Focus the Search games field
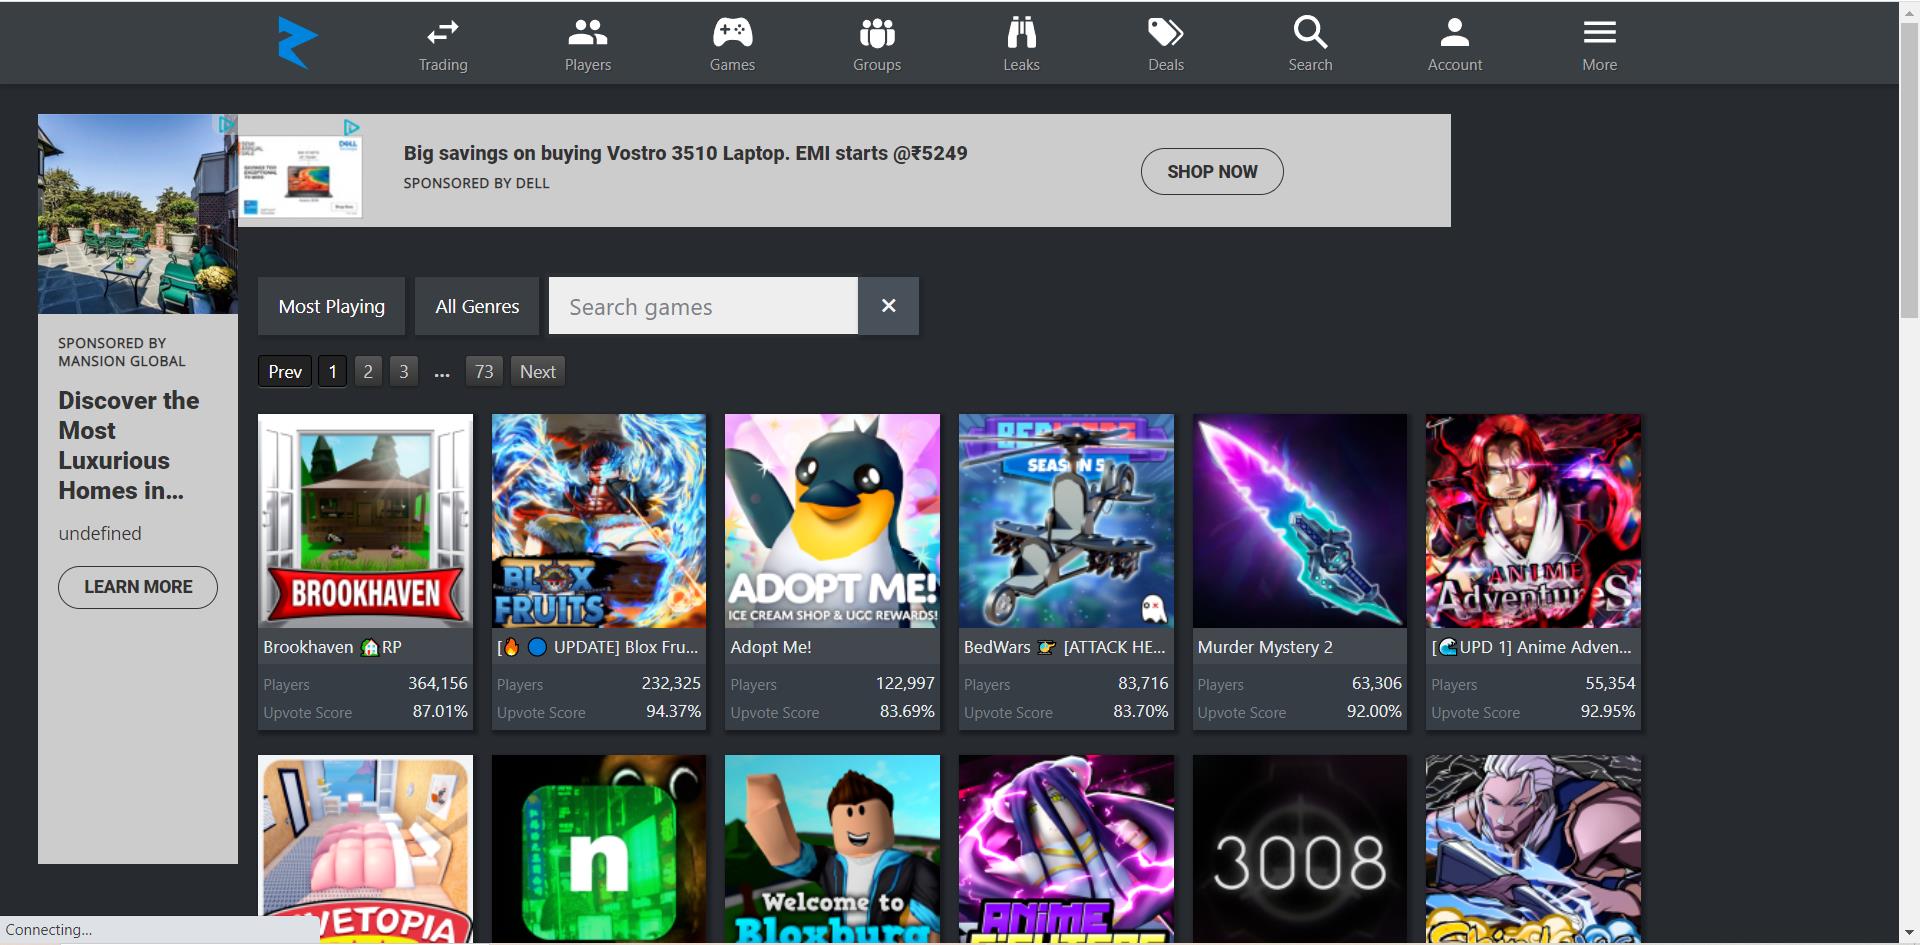Image resolution: width=1920 pixels, height=945 pixels. pos(703,306)
